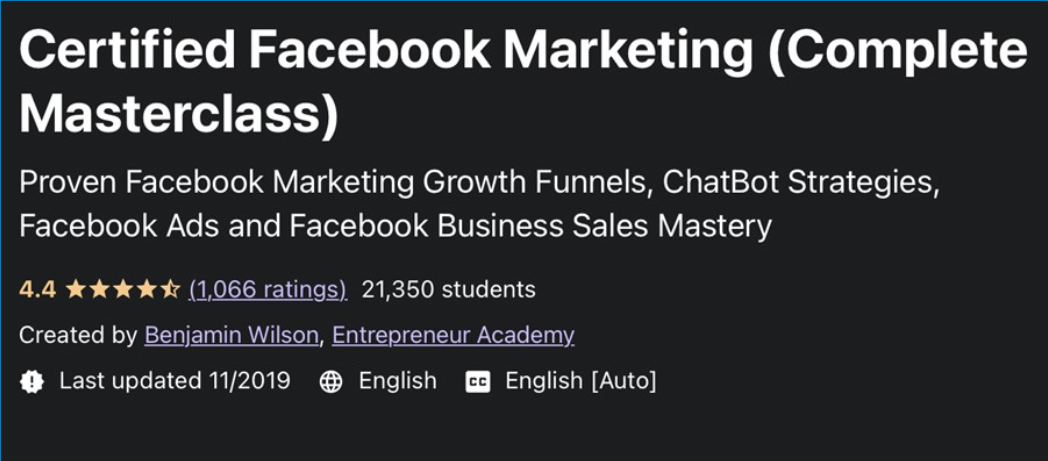Click the half-filled fifth rating star
This screenshot has width=1048, height=461.
coord(170,290)
